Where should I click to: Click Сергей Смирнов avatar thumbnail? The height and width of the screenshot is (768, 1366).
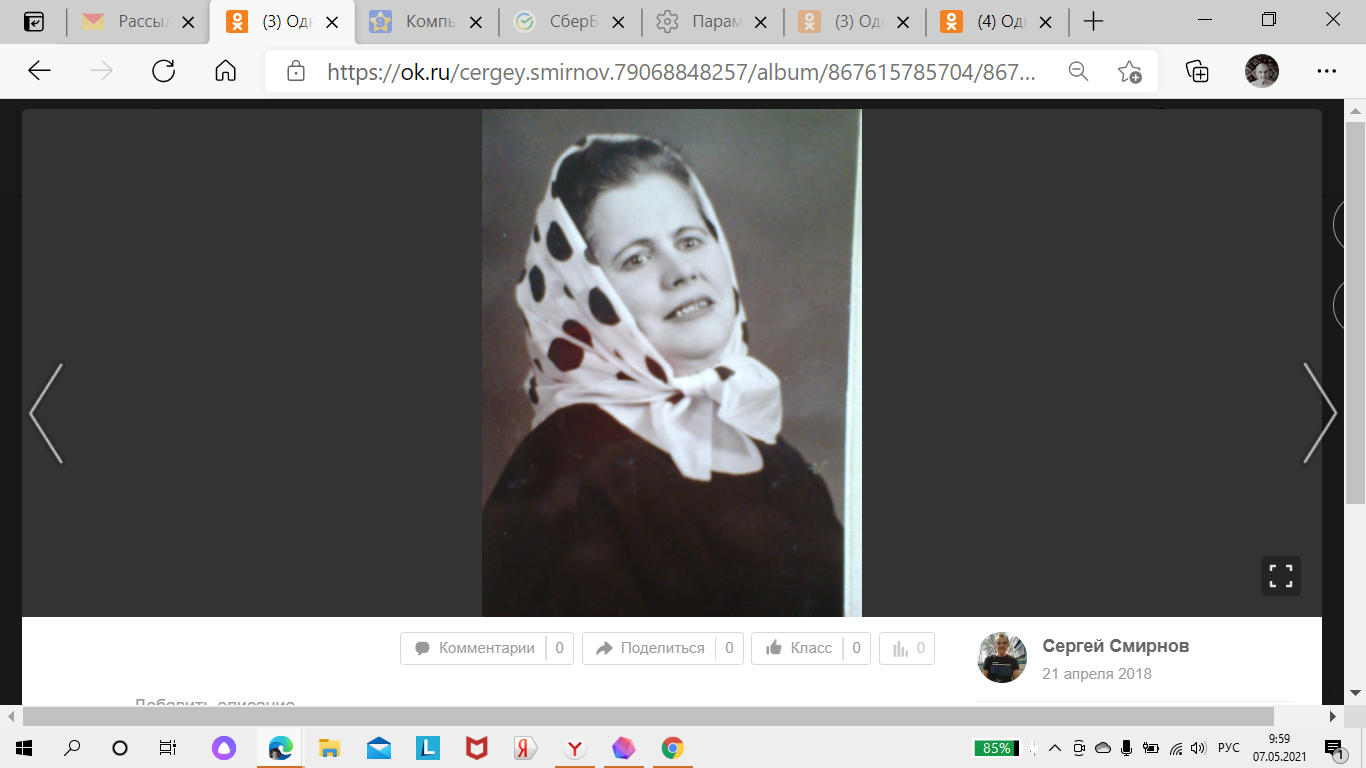pyautogui.click(x=1002, y=657)
